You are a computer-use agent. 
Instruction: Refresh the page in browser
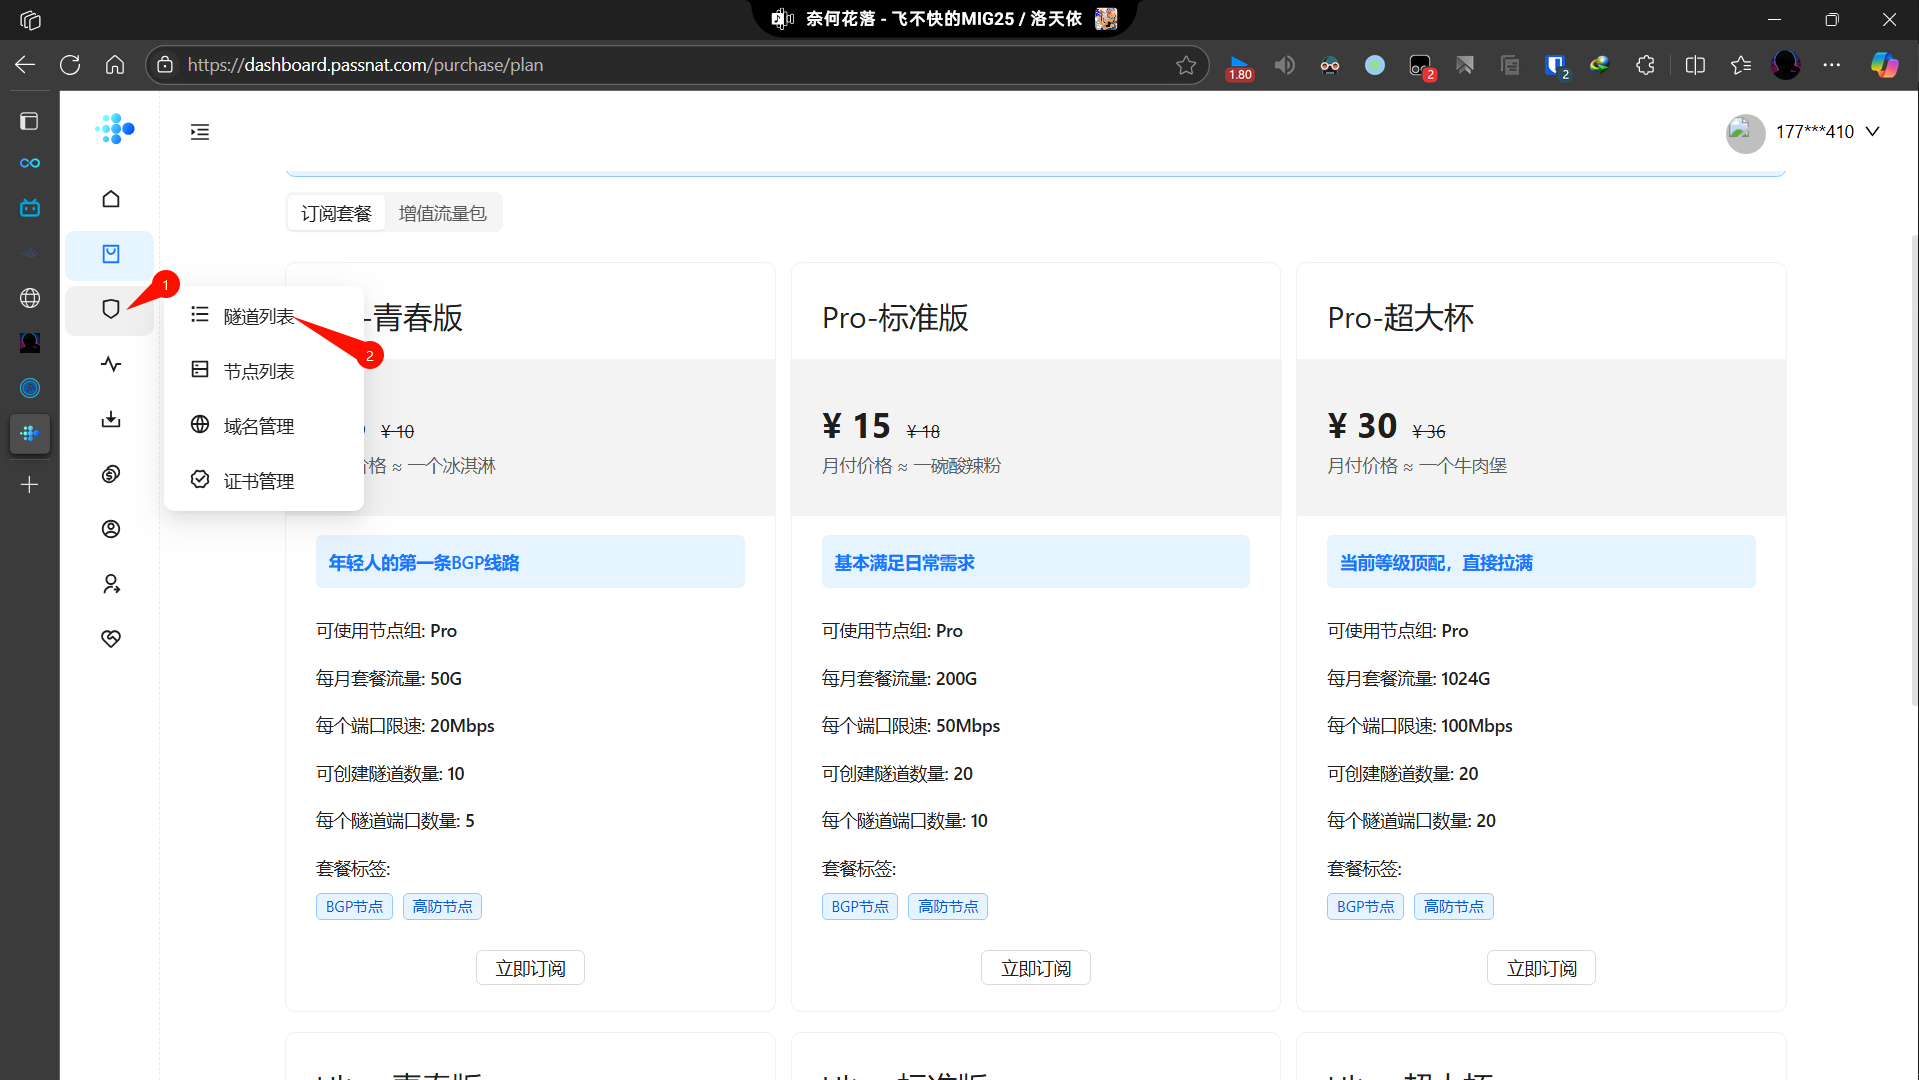[x=70, y=65]
